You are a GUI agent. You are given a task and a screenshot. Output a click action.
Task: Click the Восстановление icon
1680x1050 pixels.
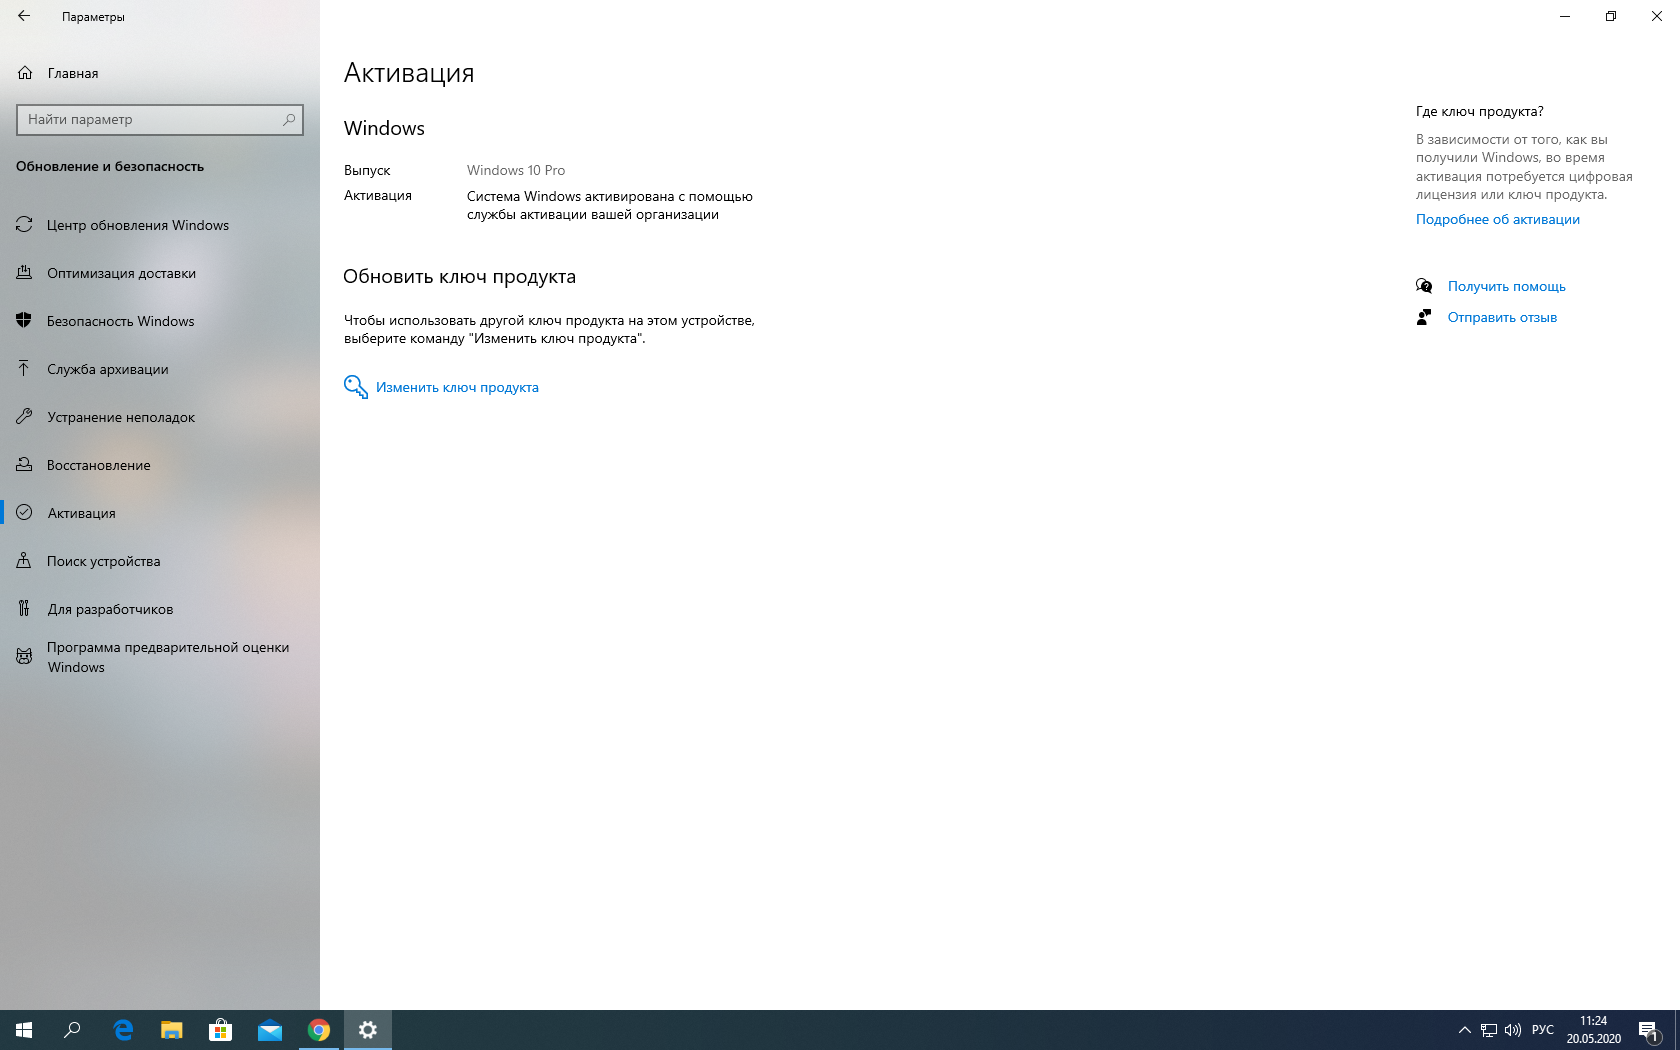pos(24,465)
